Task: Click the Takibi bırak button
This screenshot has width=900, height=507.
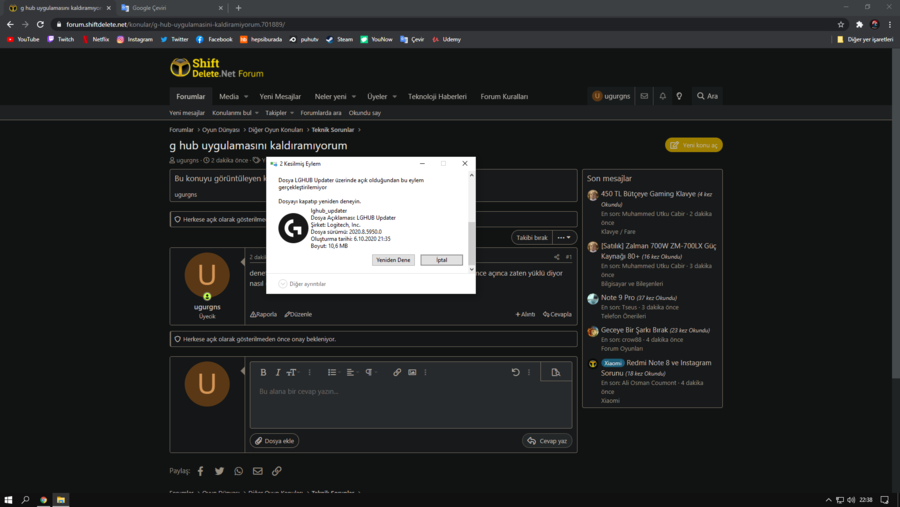Action: [532, 238]
